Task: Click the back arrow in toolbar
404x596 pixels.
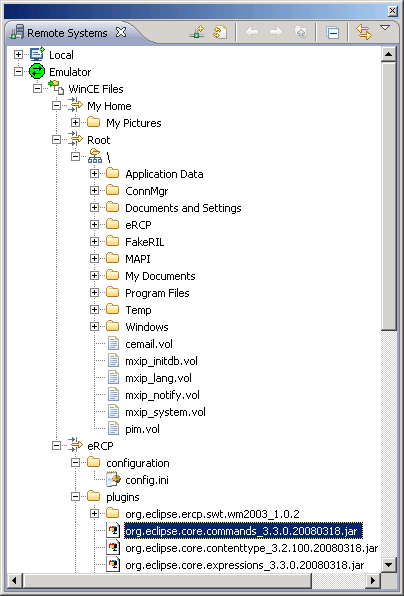Action: click(252, 33)
